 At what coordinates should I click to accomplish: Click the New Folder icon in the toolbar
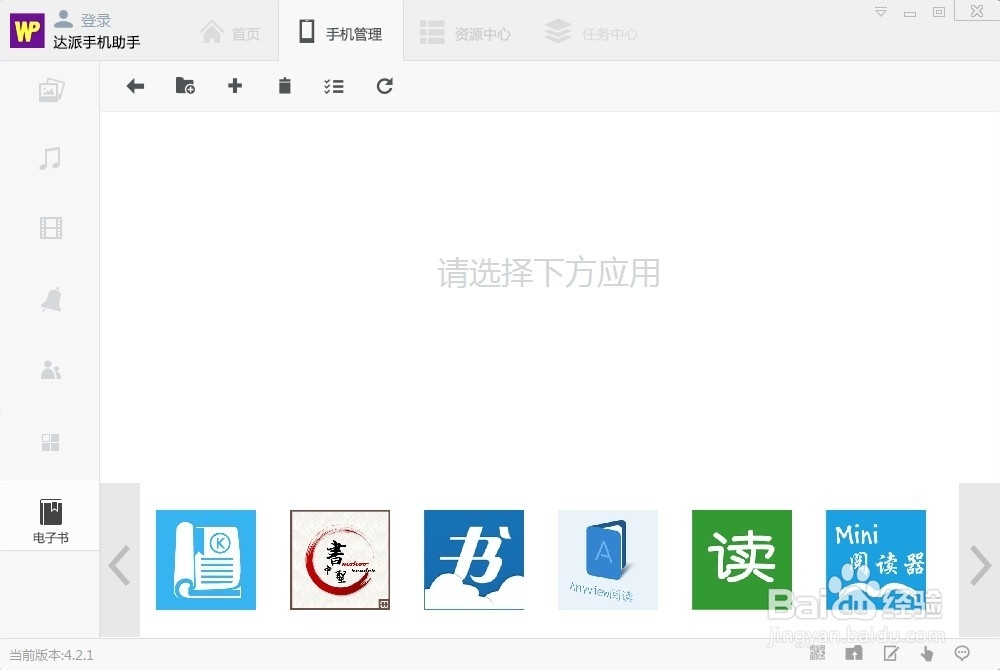[185, 86]
